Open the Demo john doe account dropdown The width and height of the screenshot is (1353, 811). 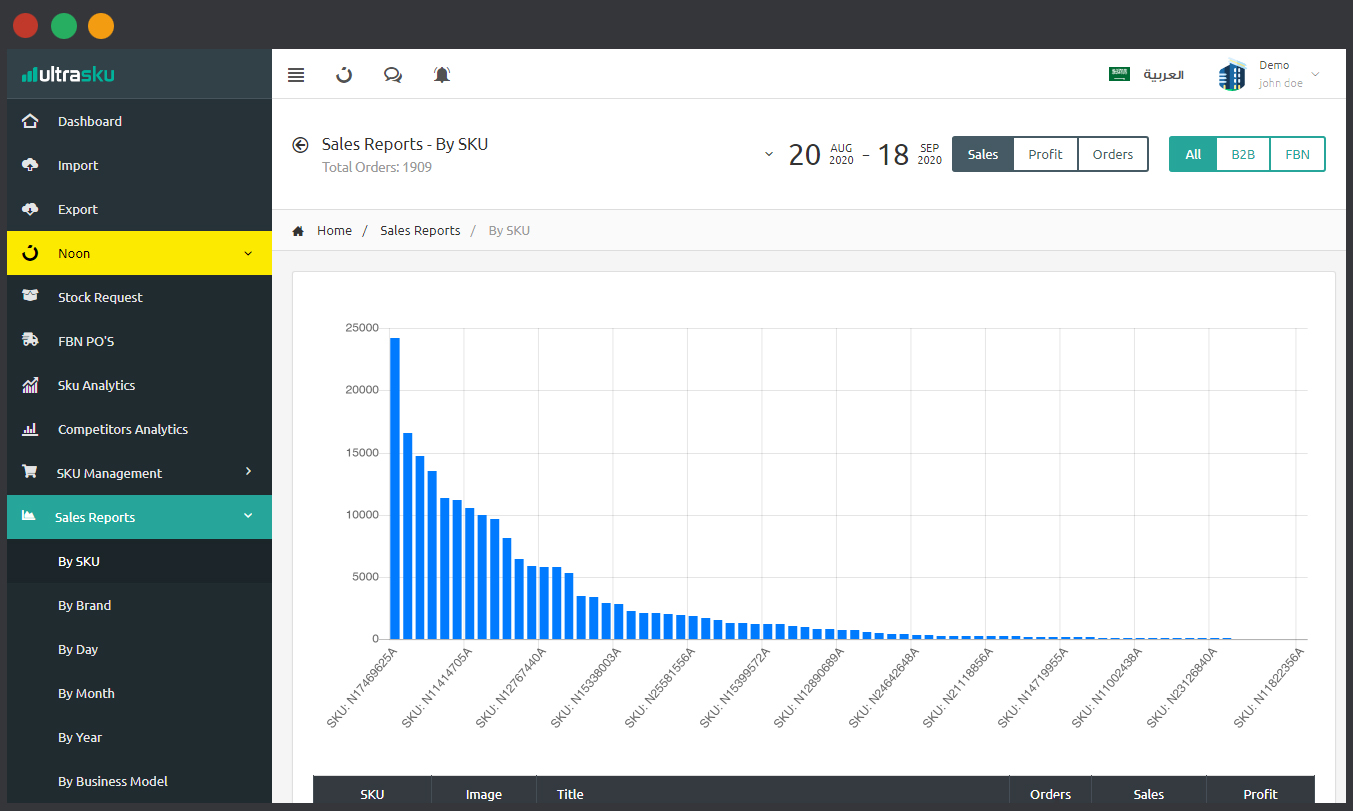(x=1270, y=75)
